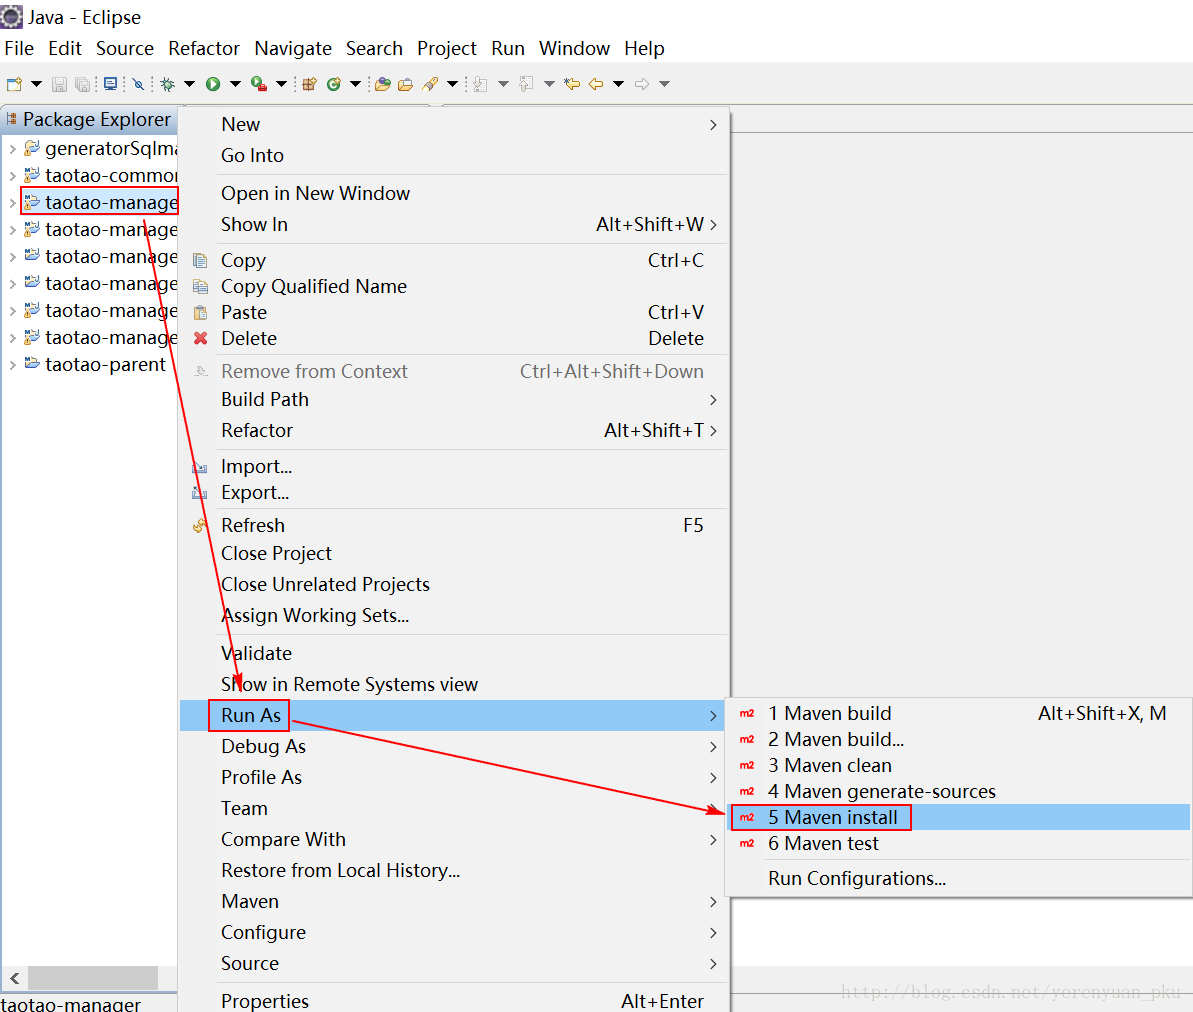Screen dimensions: 1193x1012
Task: Expand the taotao-commo project node
Action: pyautogui.click(x=12, y=176)
